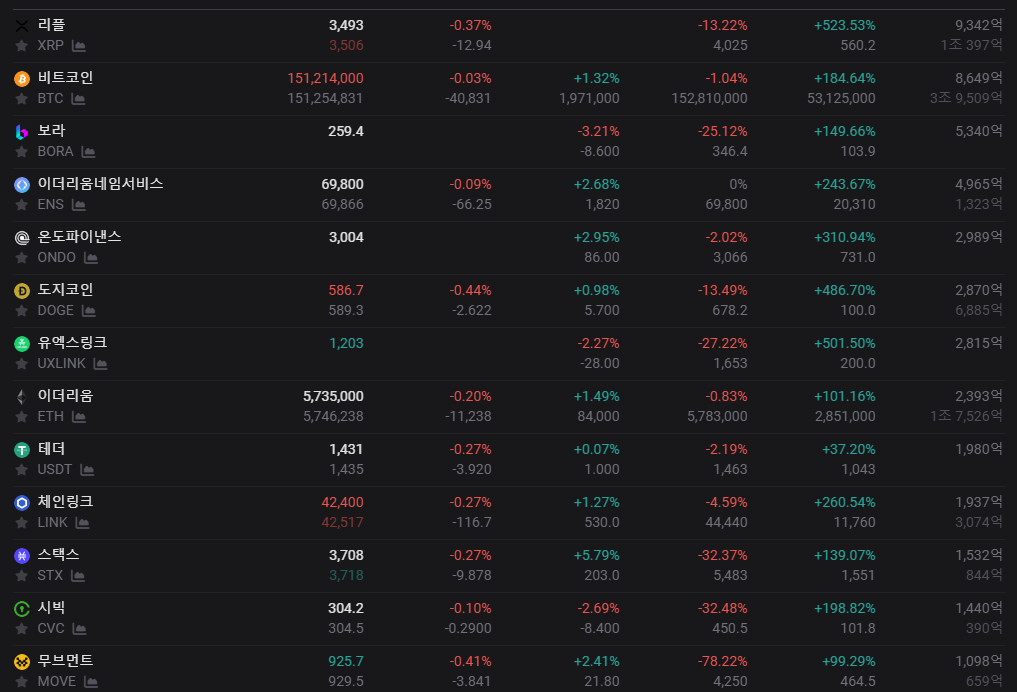1017x692 pixels.
Task: Open the chart icon next to USDT
Action: pyautogui.click(x=87, y=470)
